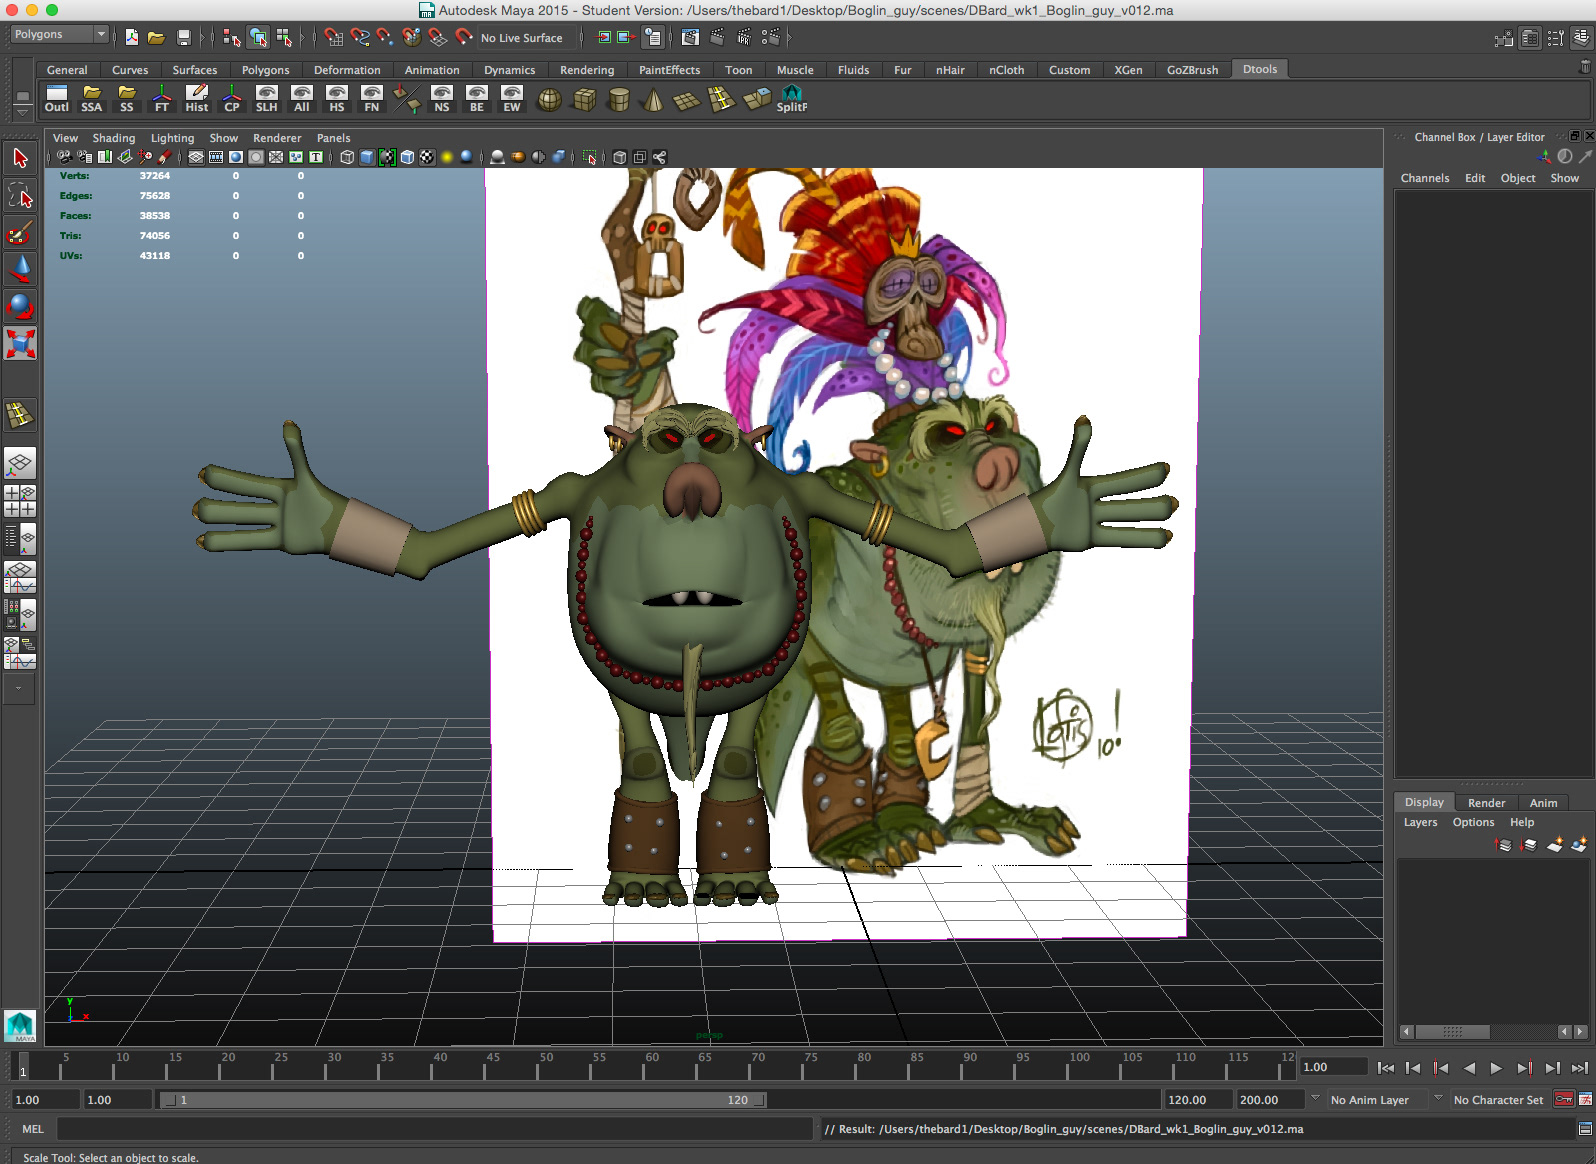Toggle Textured display checker icon
This screenshot has width=1596, height=1164.
427,157
